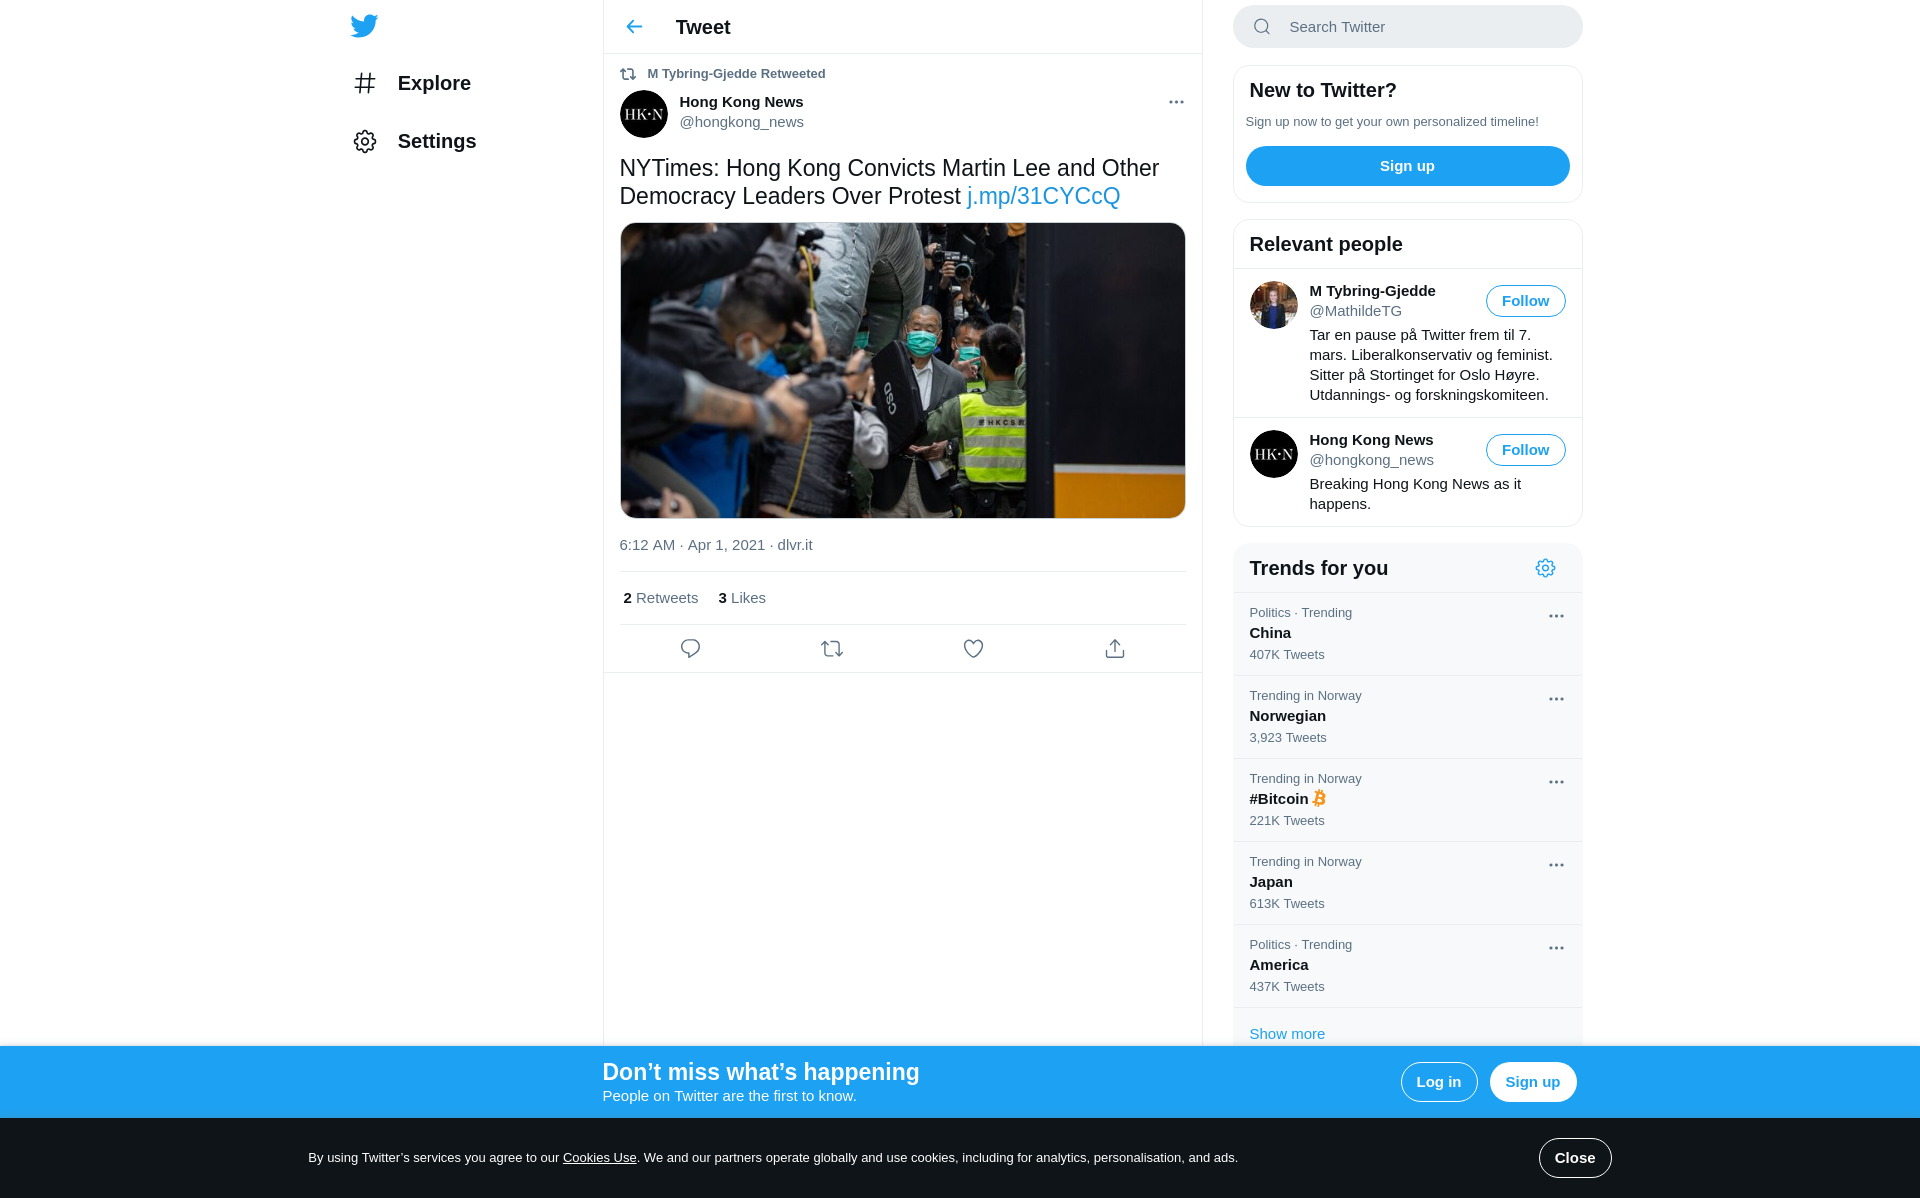This screenshot has width=1920, height=1198.
Task: Open more options for China trend
Action: pyautogui.click(x=1556, y=616)
